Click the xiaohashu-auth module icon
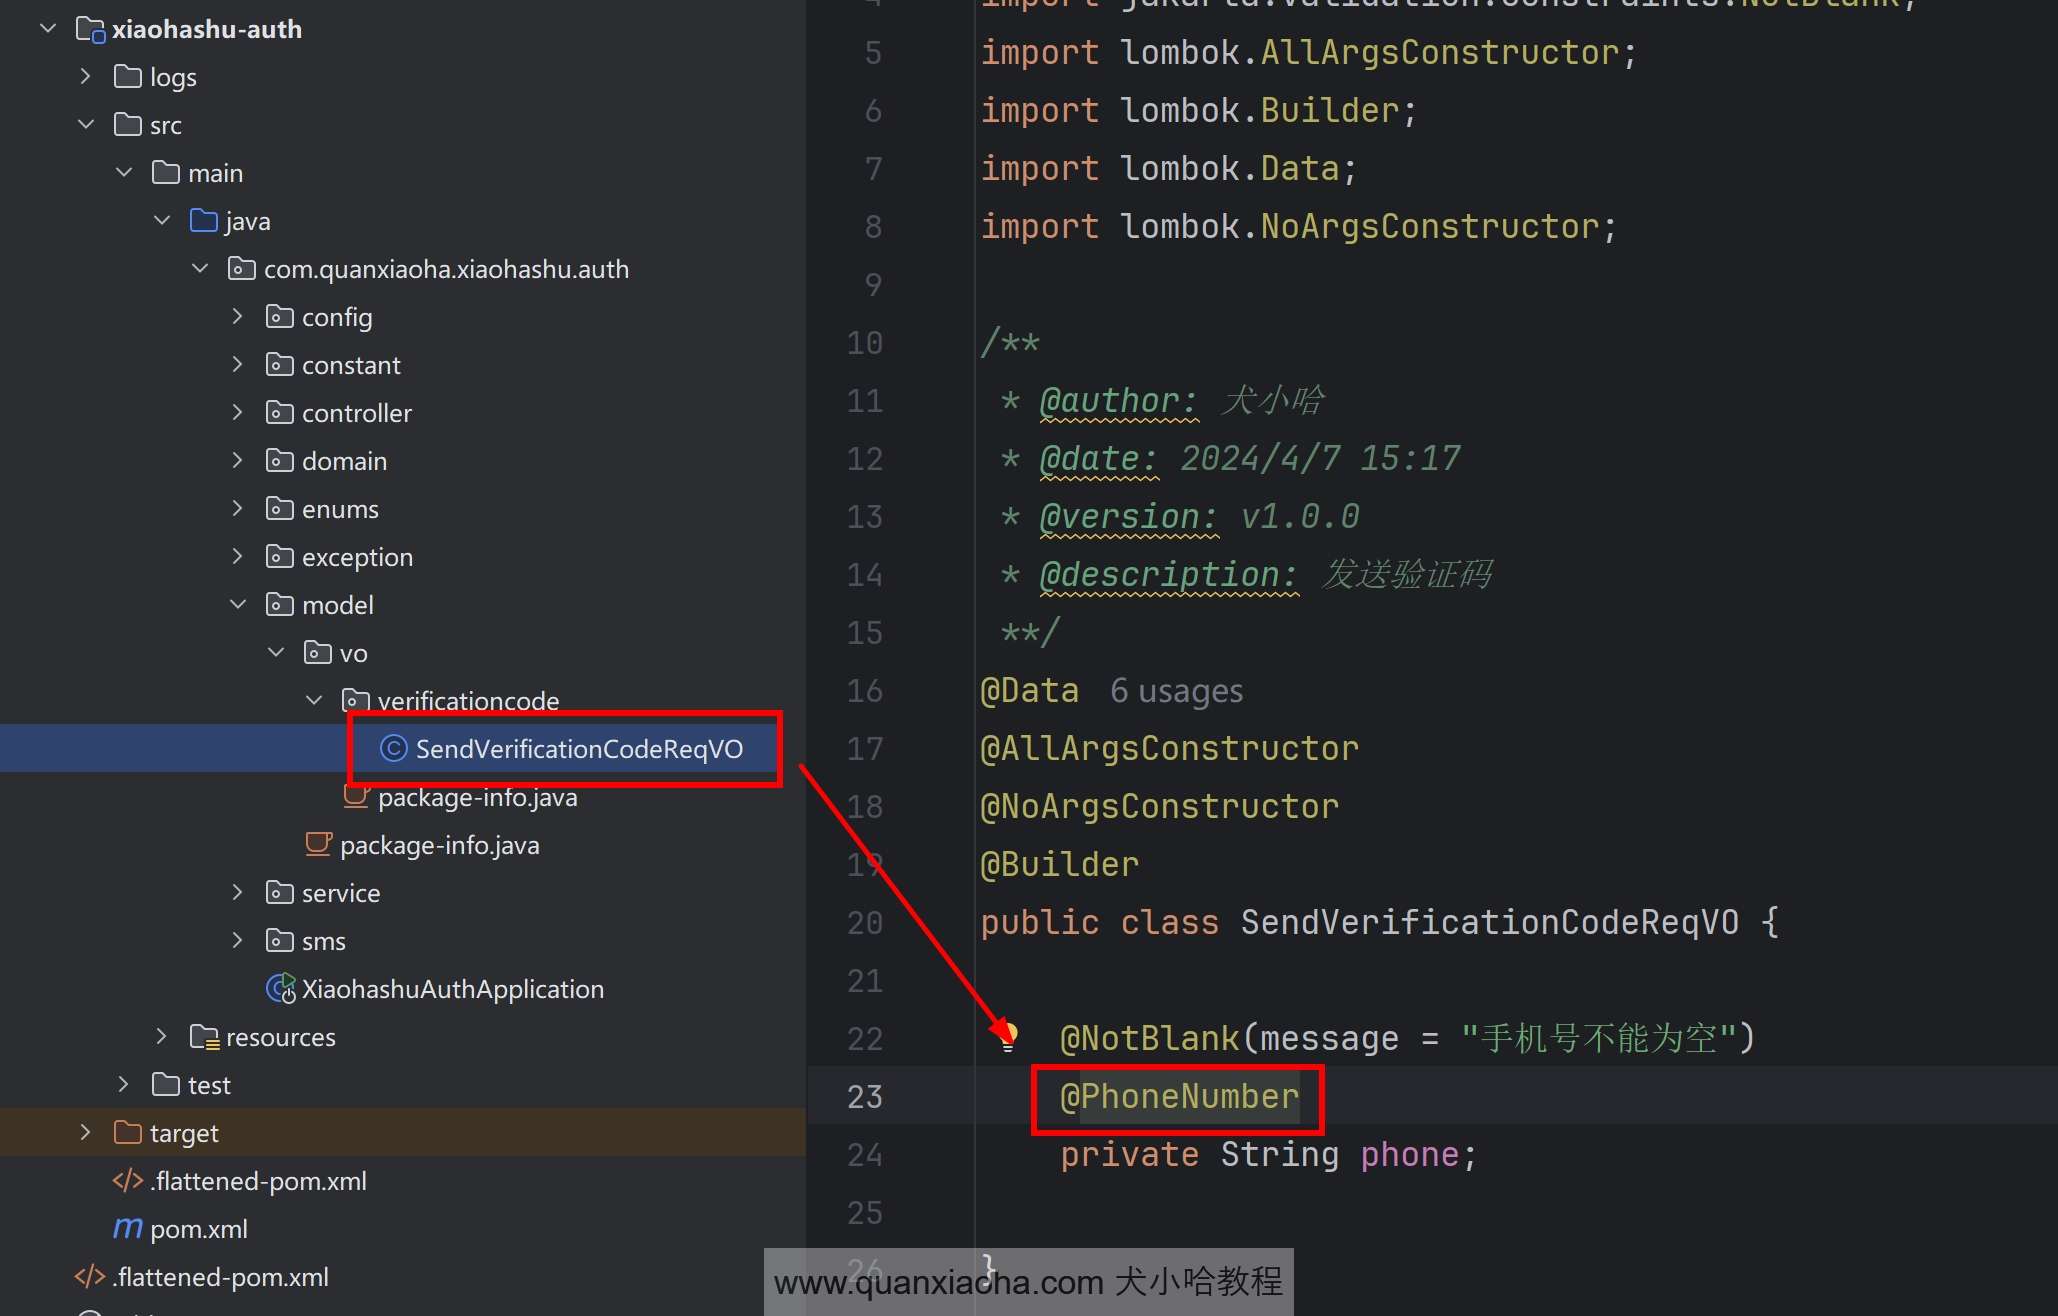 [90, 30]
